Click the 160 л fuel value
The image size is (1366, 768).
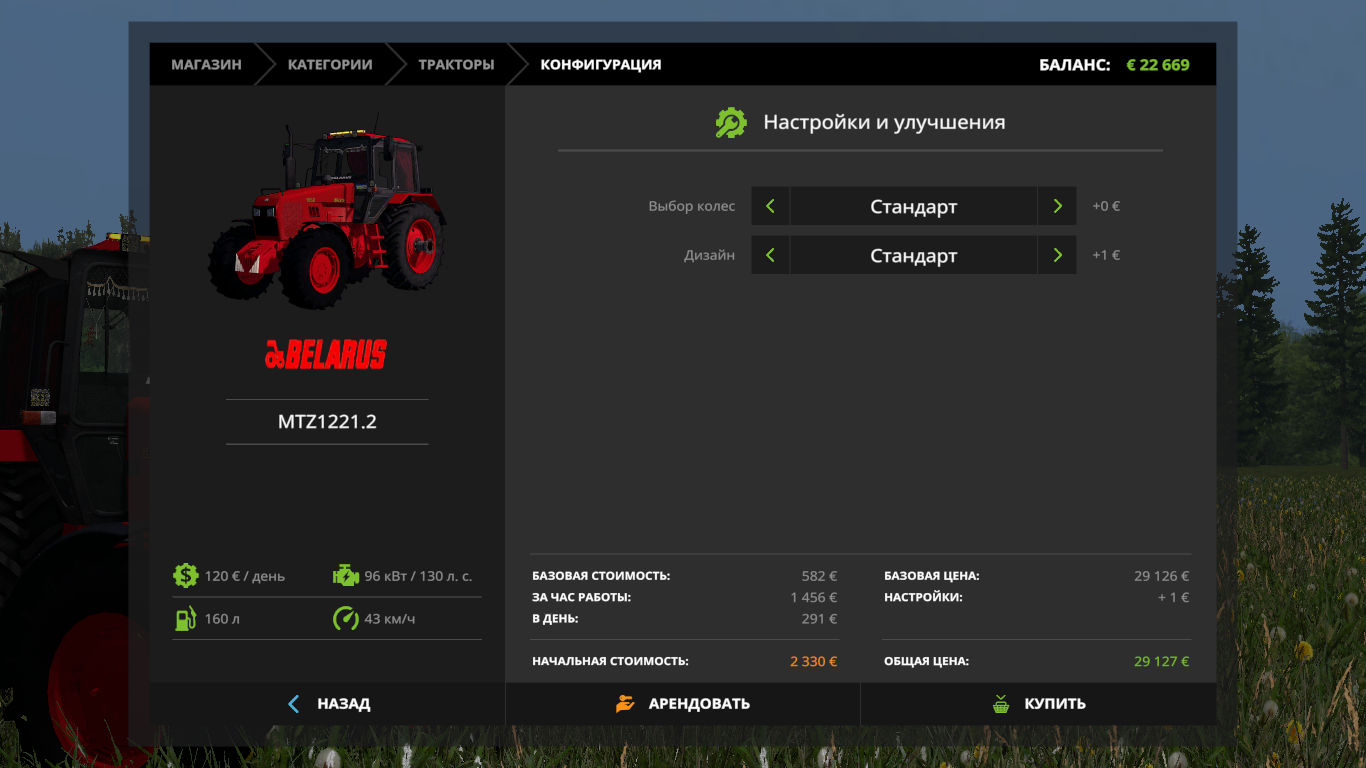point(222,619)
